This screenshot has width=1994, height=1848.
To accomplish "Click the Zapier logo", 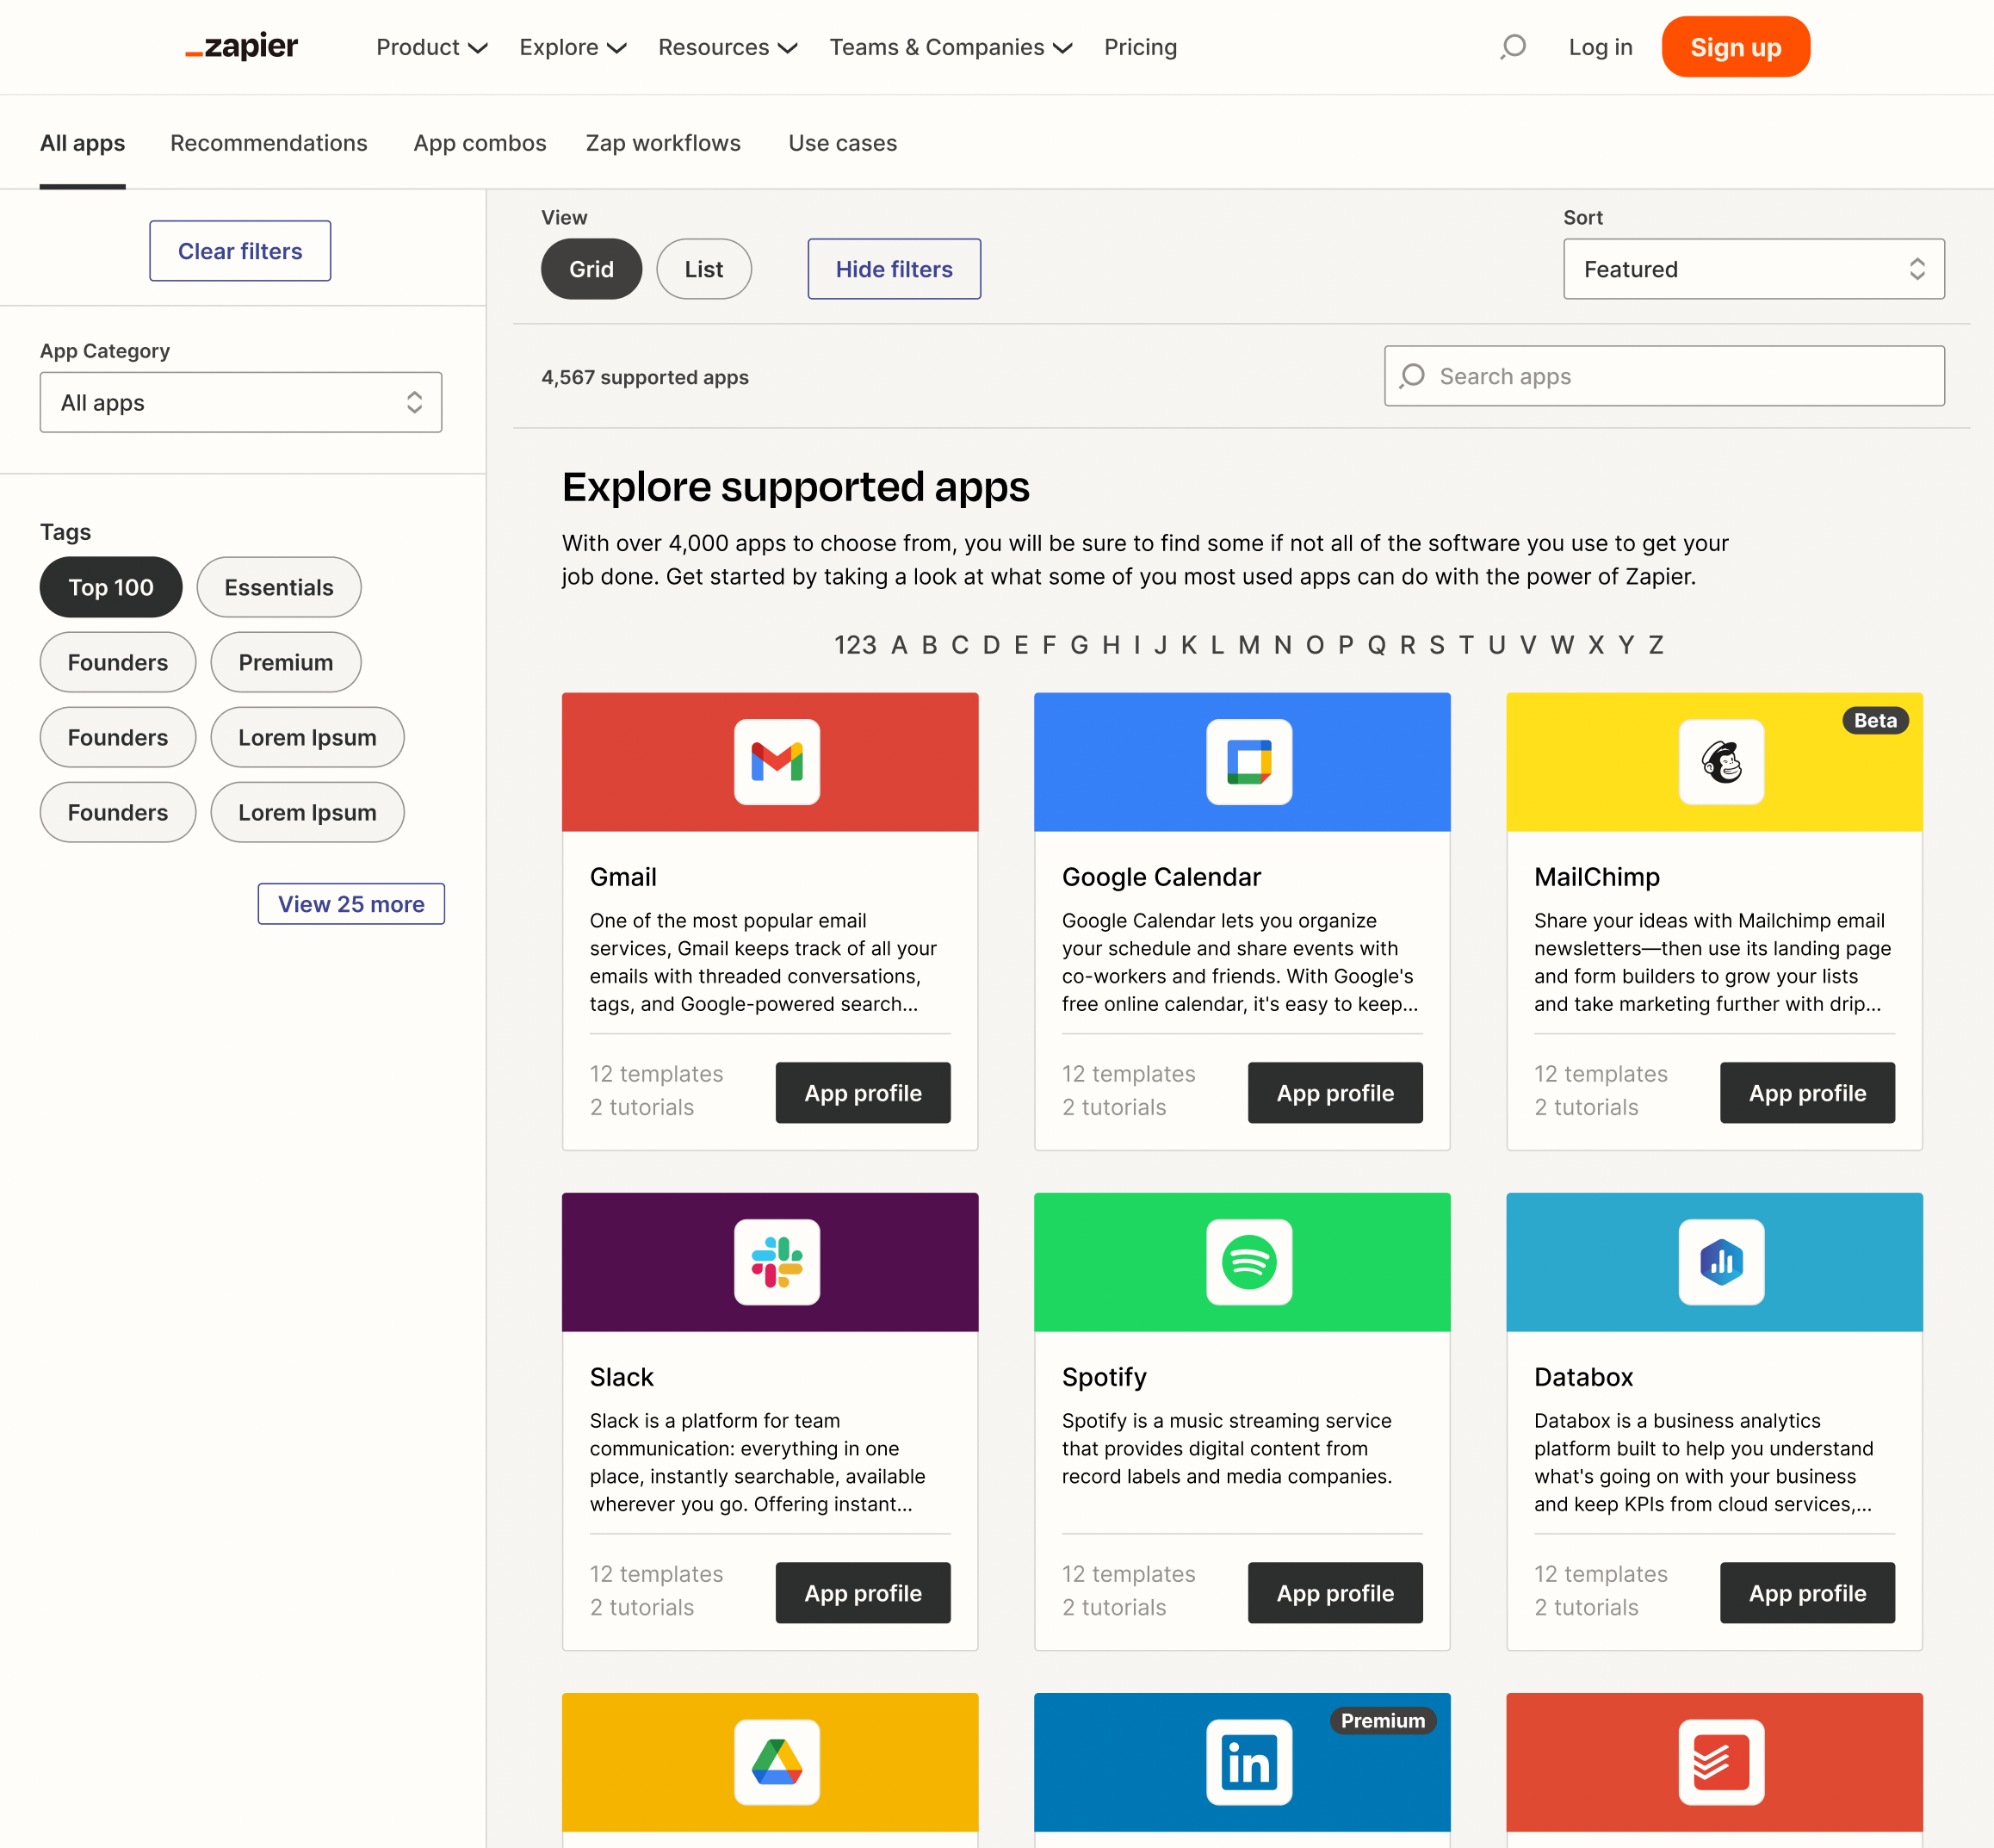I will (242, 46).
